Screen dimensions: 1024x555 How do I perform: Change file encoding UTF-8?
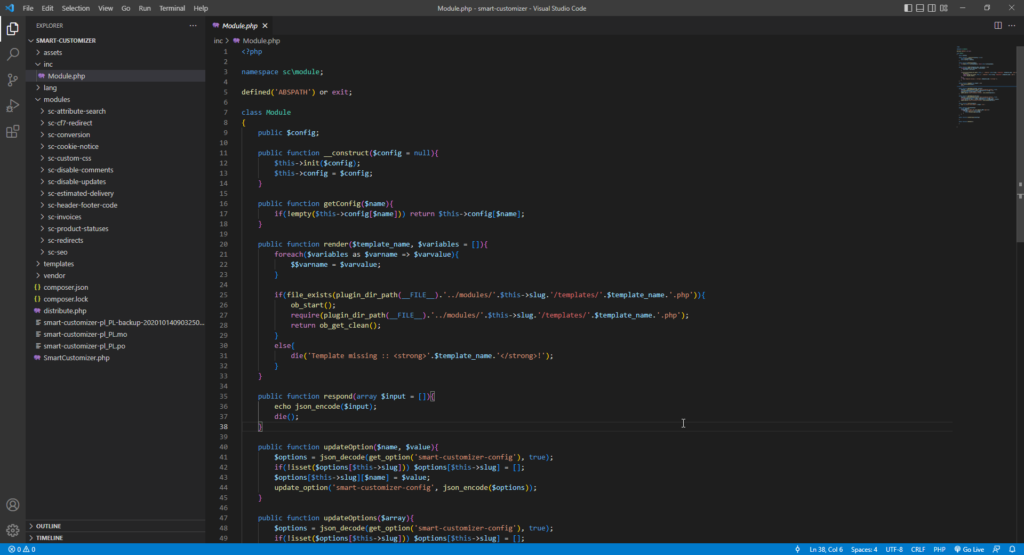pyautogui.click(x=894, y=549)
